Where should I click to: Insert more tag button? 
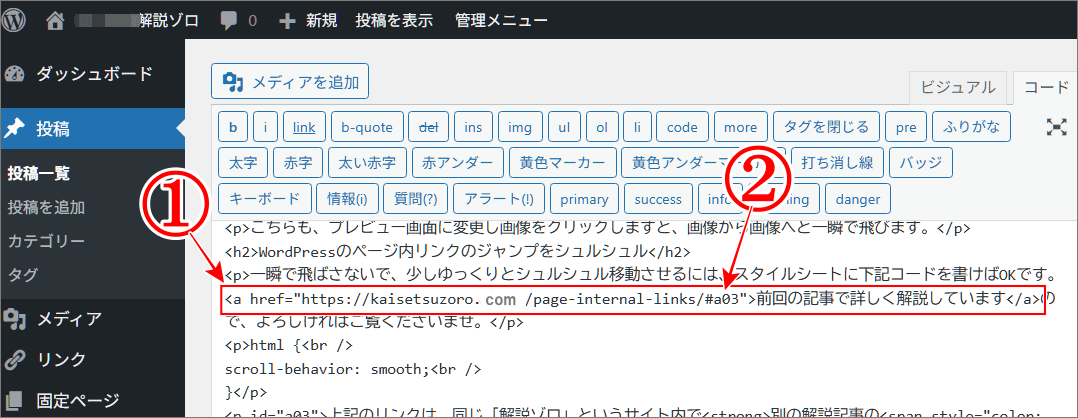coord(741,127)
